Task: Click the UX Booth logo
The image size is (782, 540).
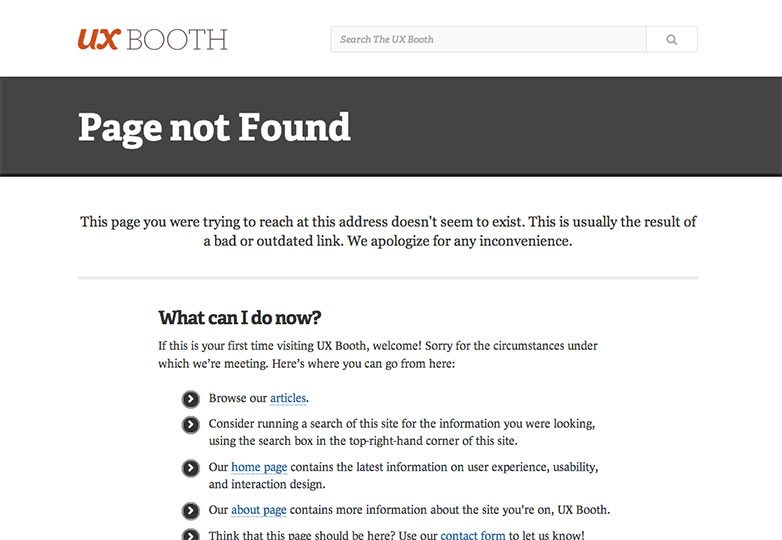Action: coord(152,39)
